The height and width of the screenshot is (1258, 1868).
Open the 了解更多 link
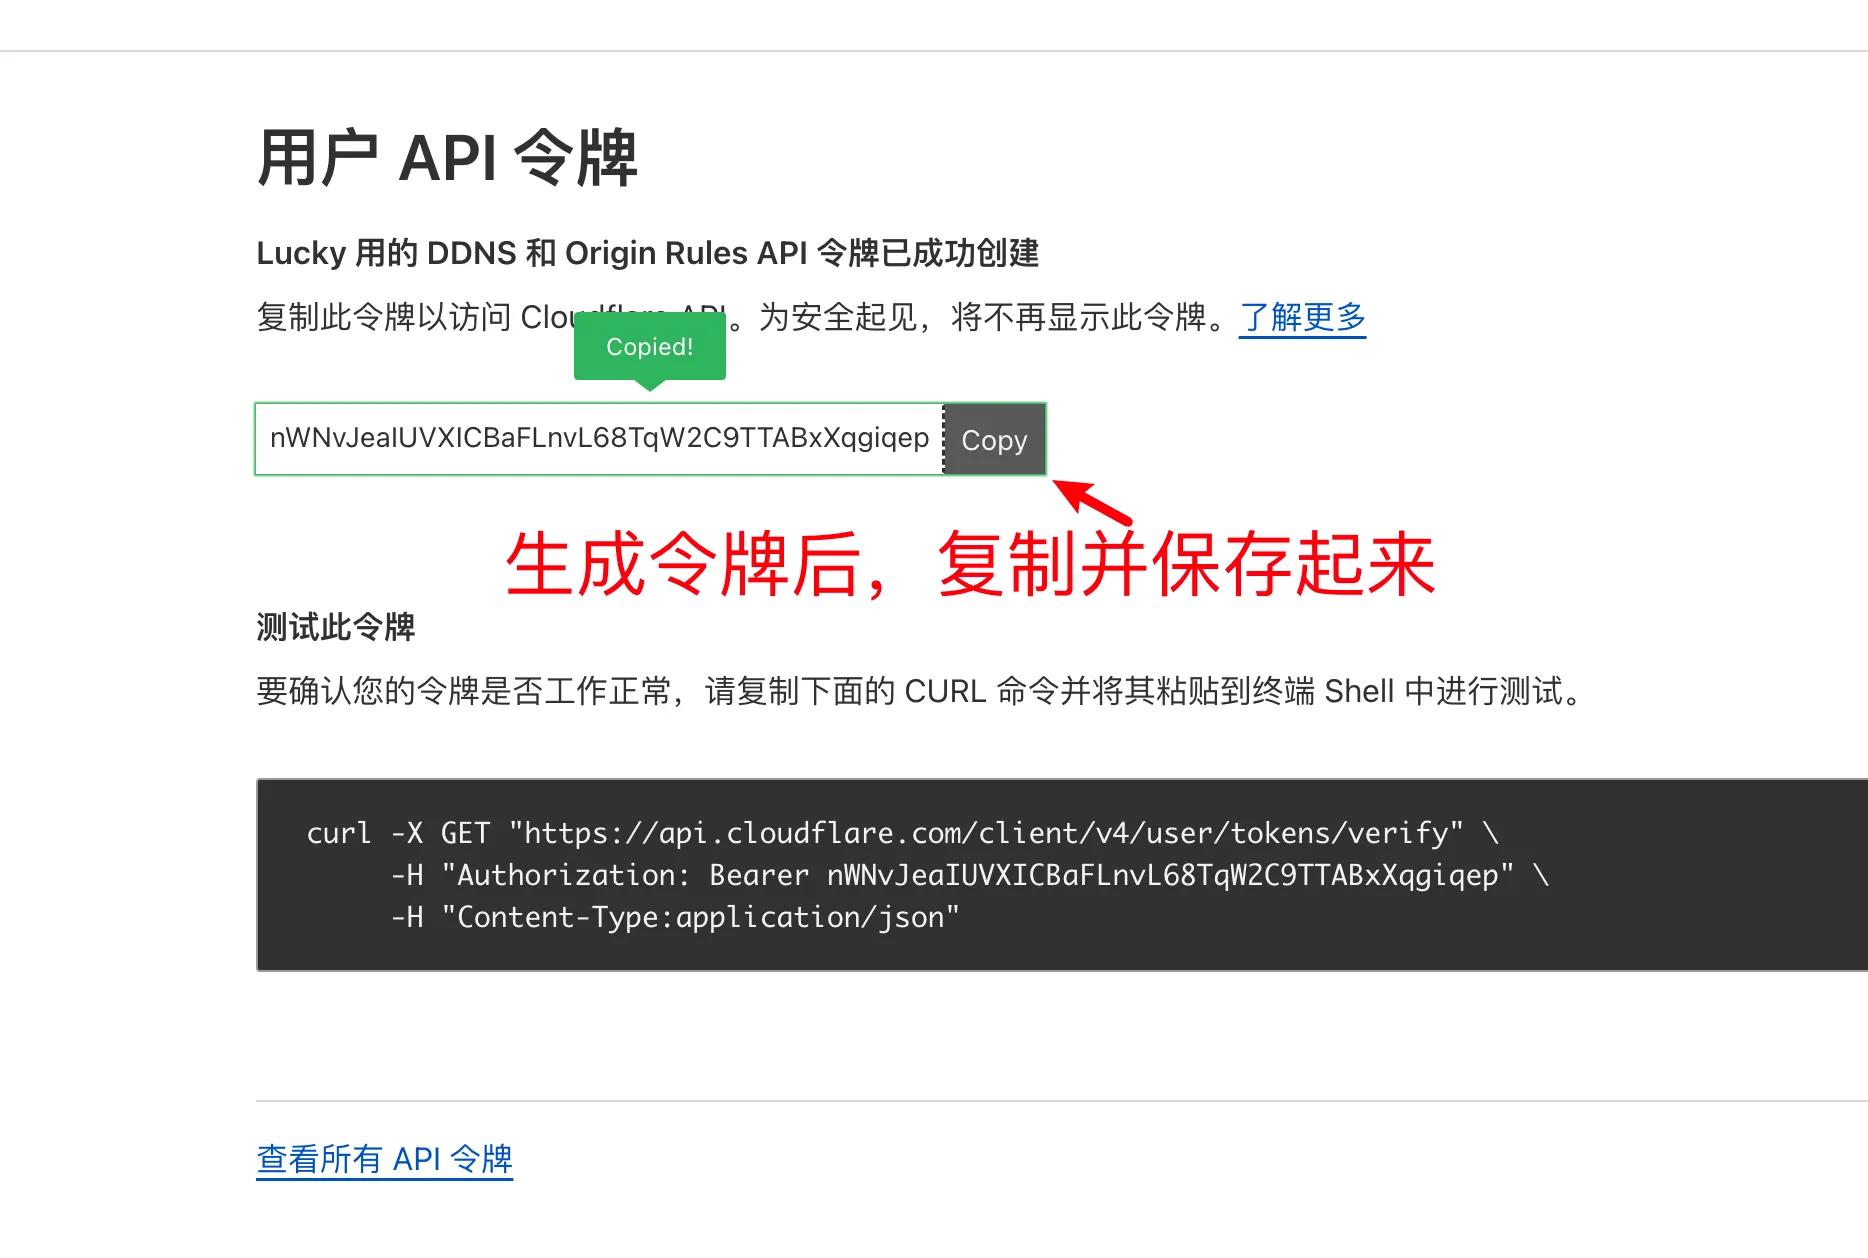click(x=1302, y=317)
